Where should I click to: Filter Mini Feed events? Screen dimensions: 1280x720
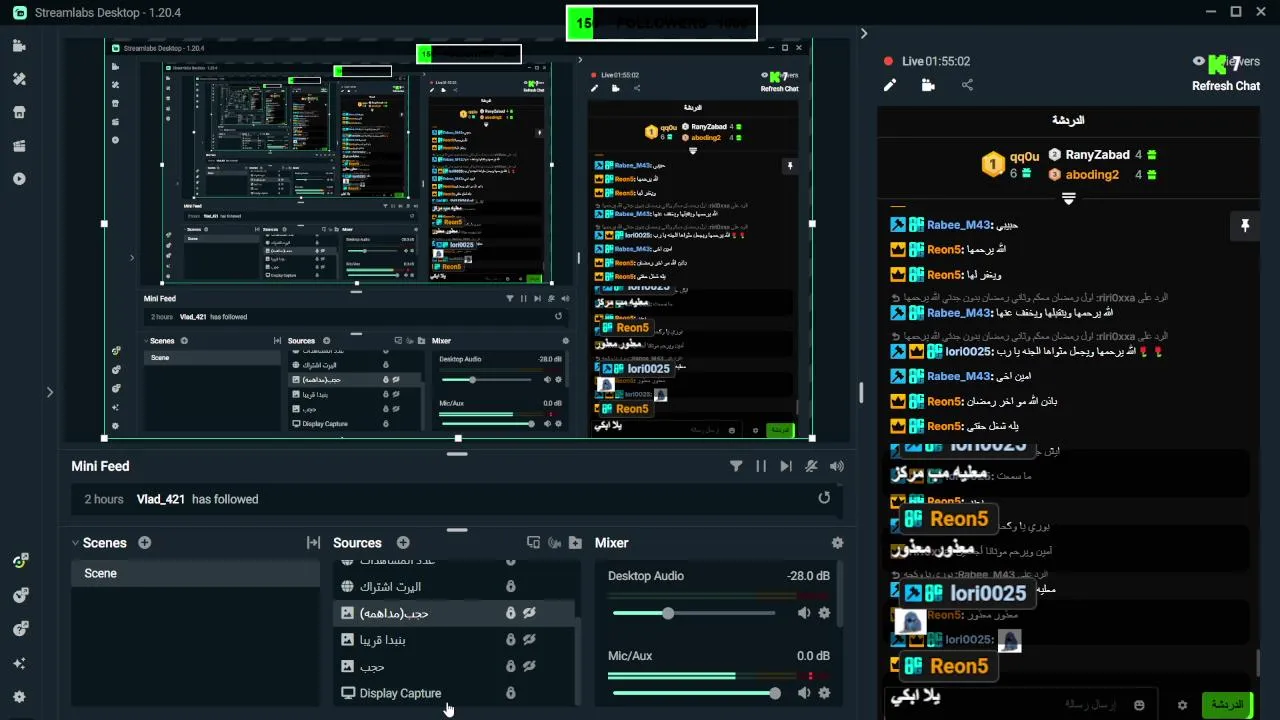click(736, 466)
